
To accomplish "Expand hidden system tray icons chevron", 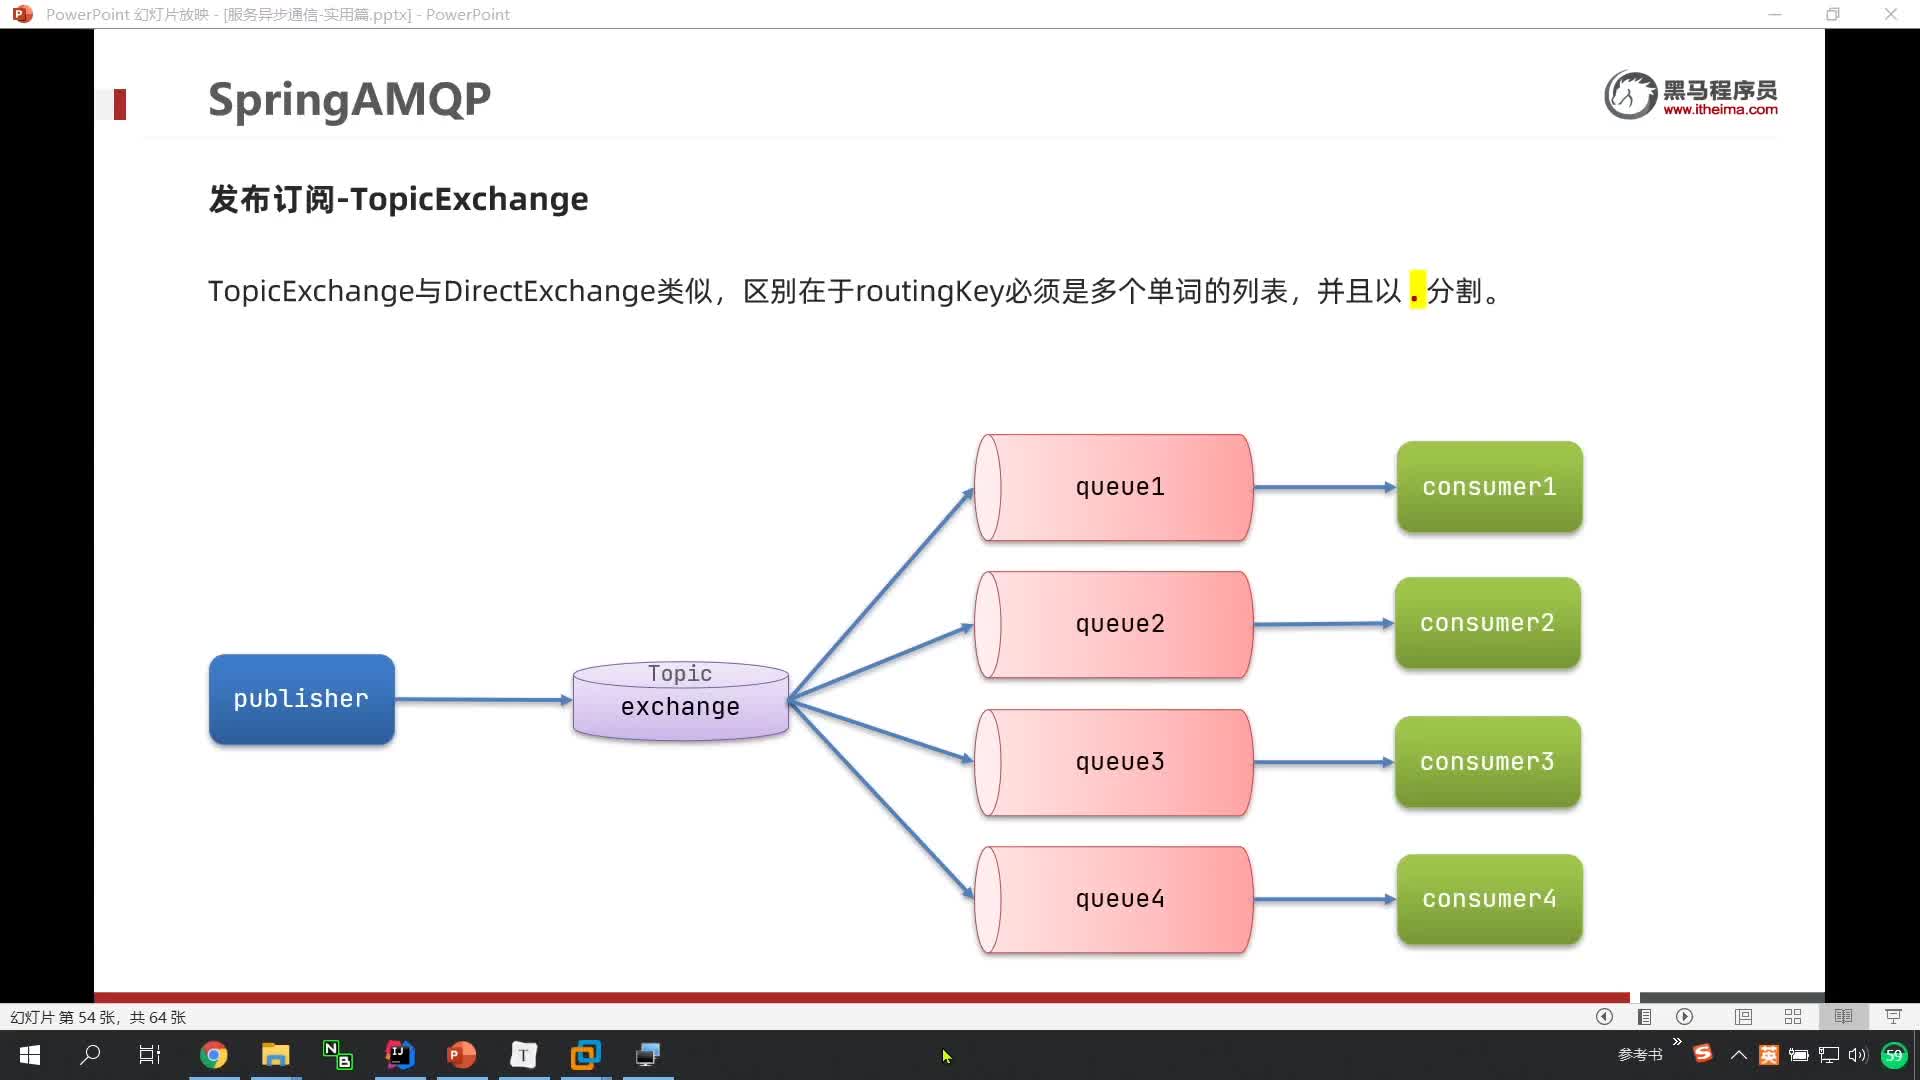I will [1739, 1055].
